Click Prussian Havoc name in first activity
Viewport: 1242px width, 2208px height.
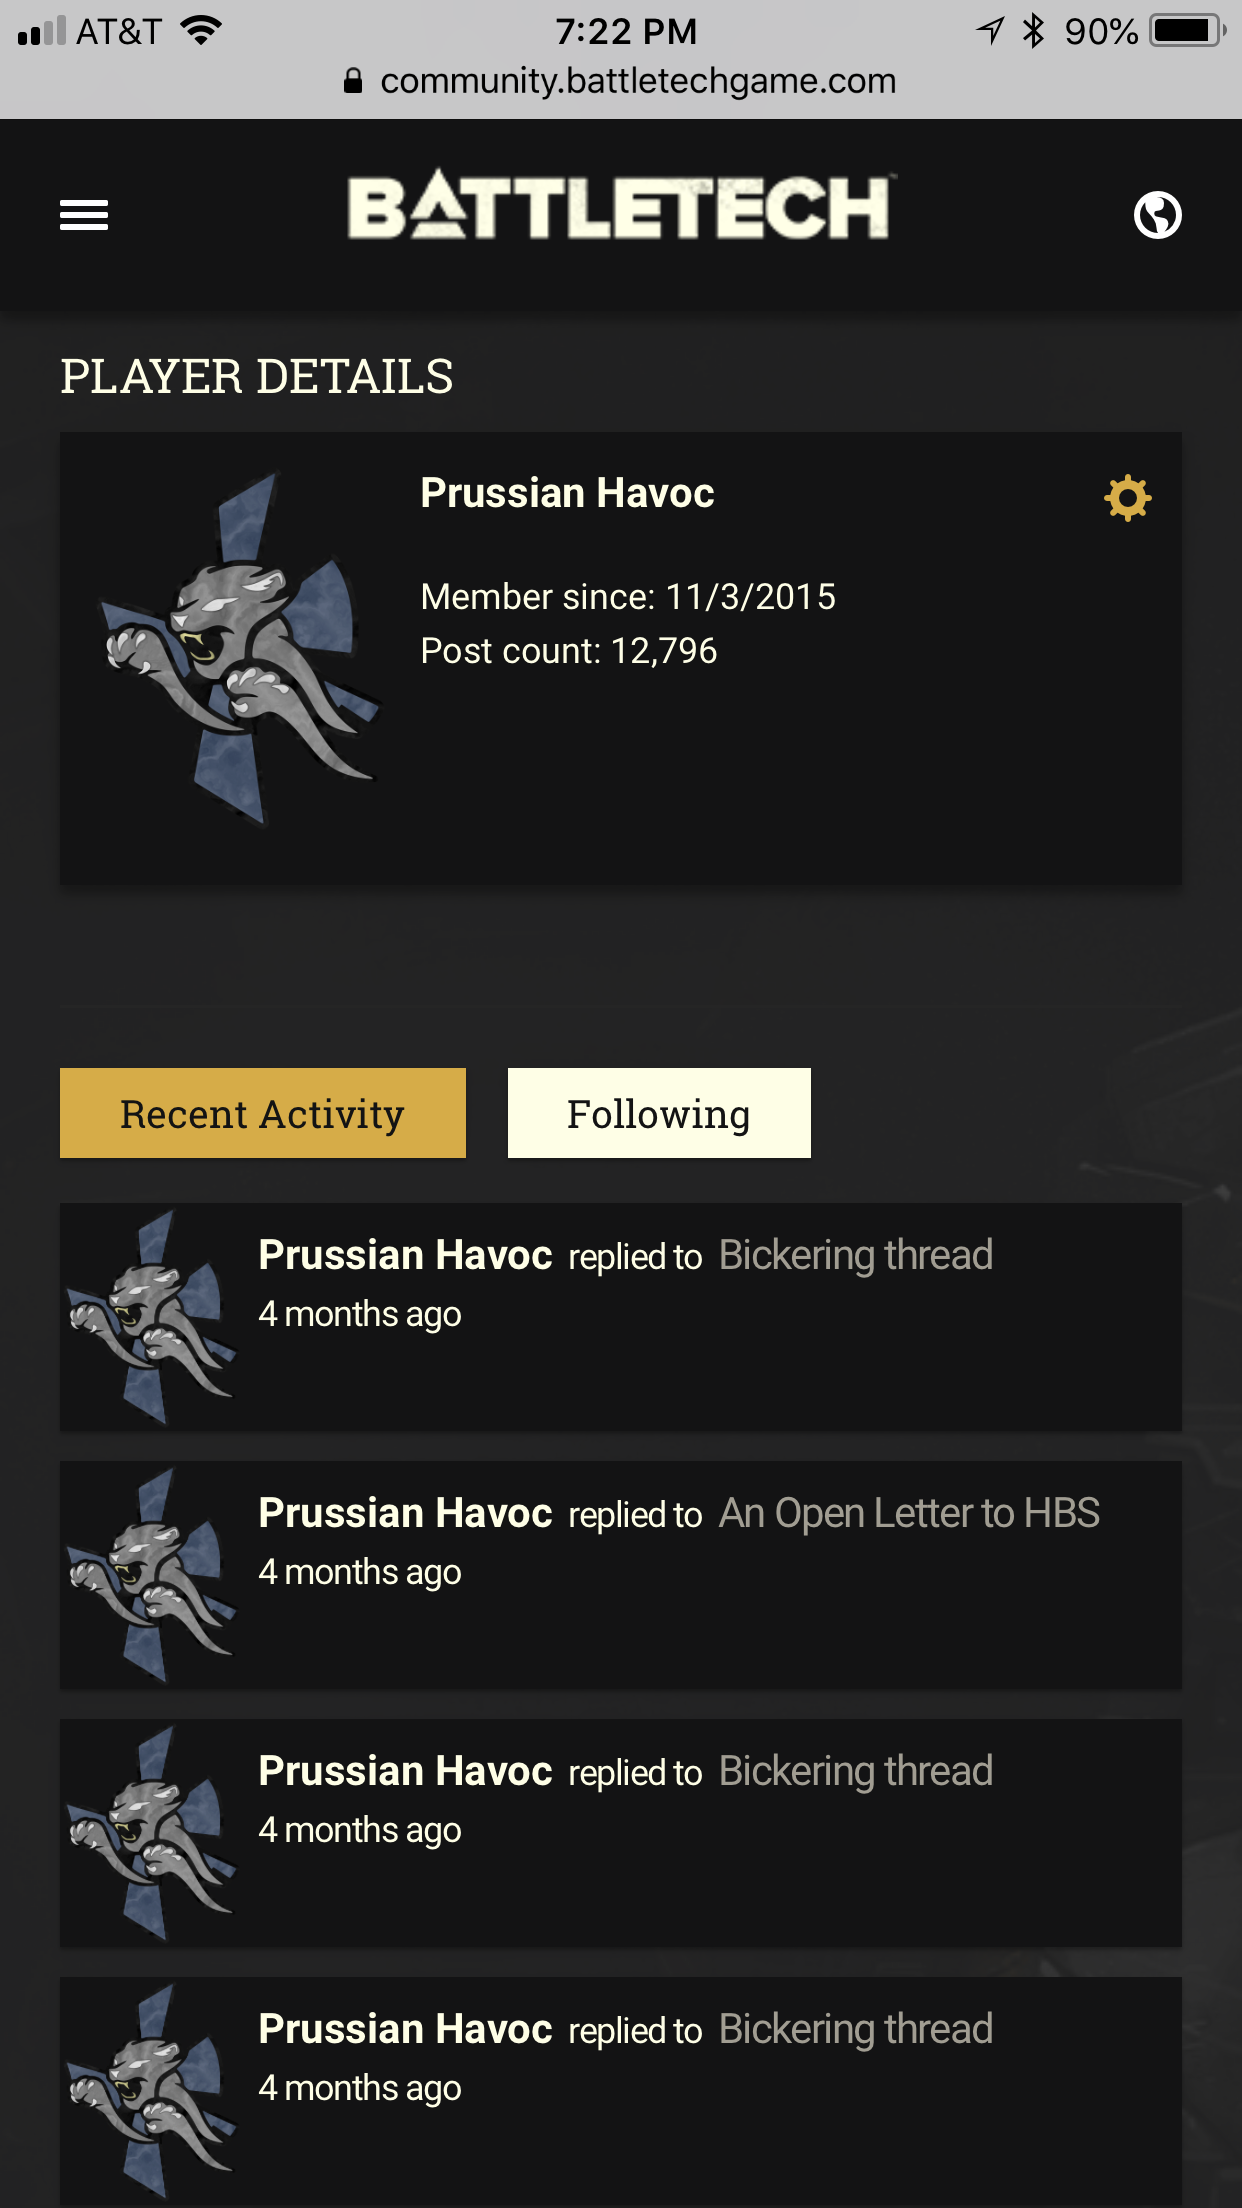tap(405, 1255)
